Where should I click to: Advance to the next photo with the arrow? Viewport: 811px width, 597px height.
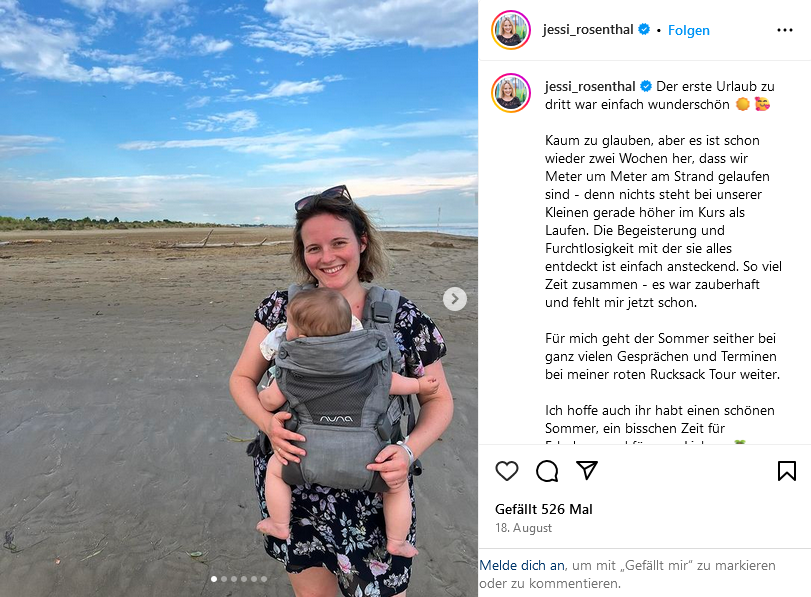tap(455, 299)
